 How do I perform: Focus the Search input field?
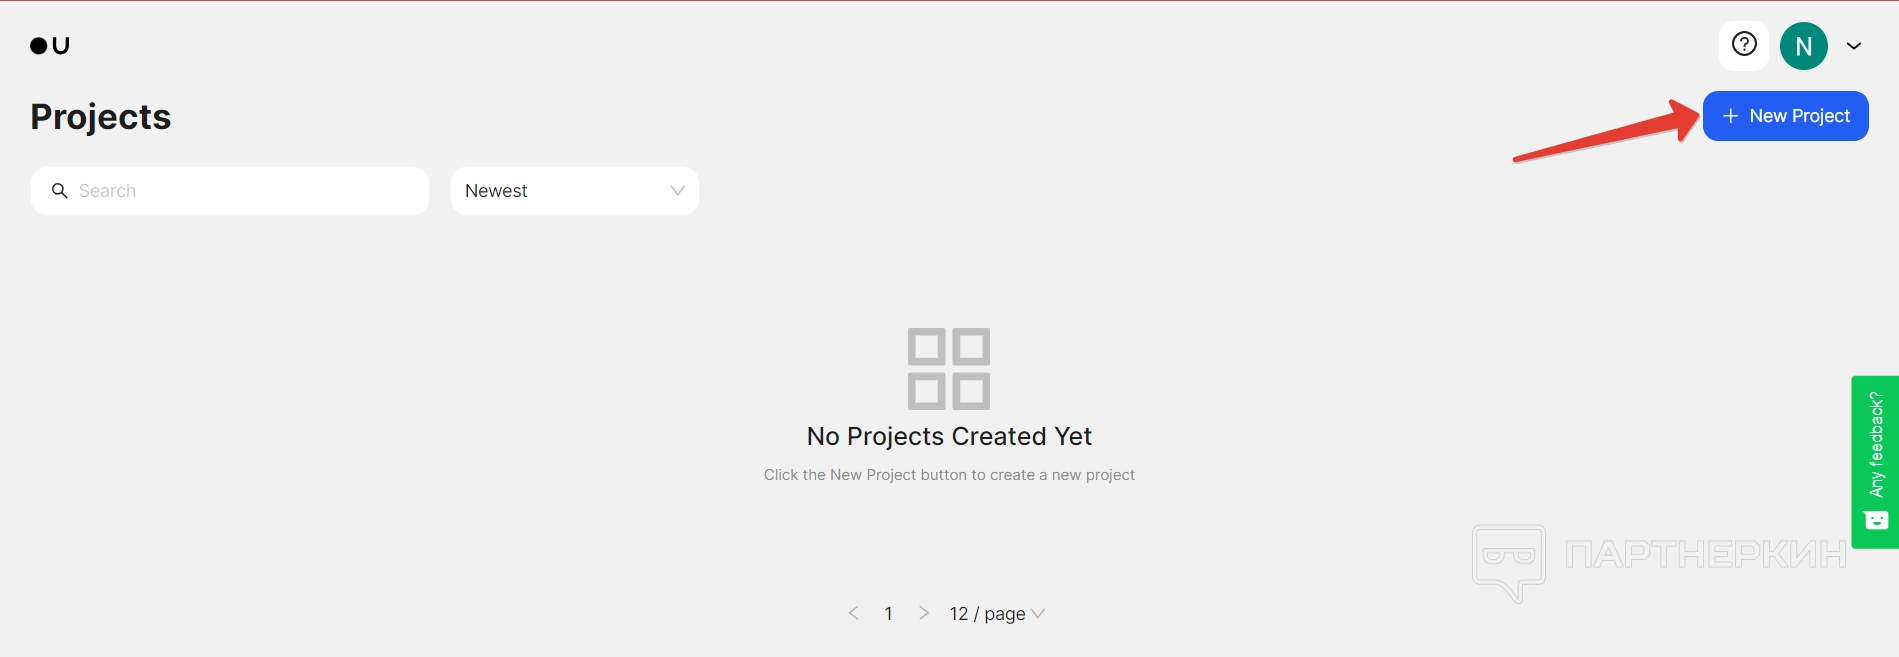[x=230, y=191]
